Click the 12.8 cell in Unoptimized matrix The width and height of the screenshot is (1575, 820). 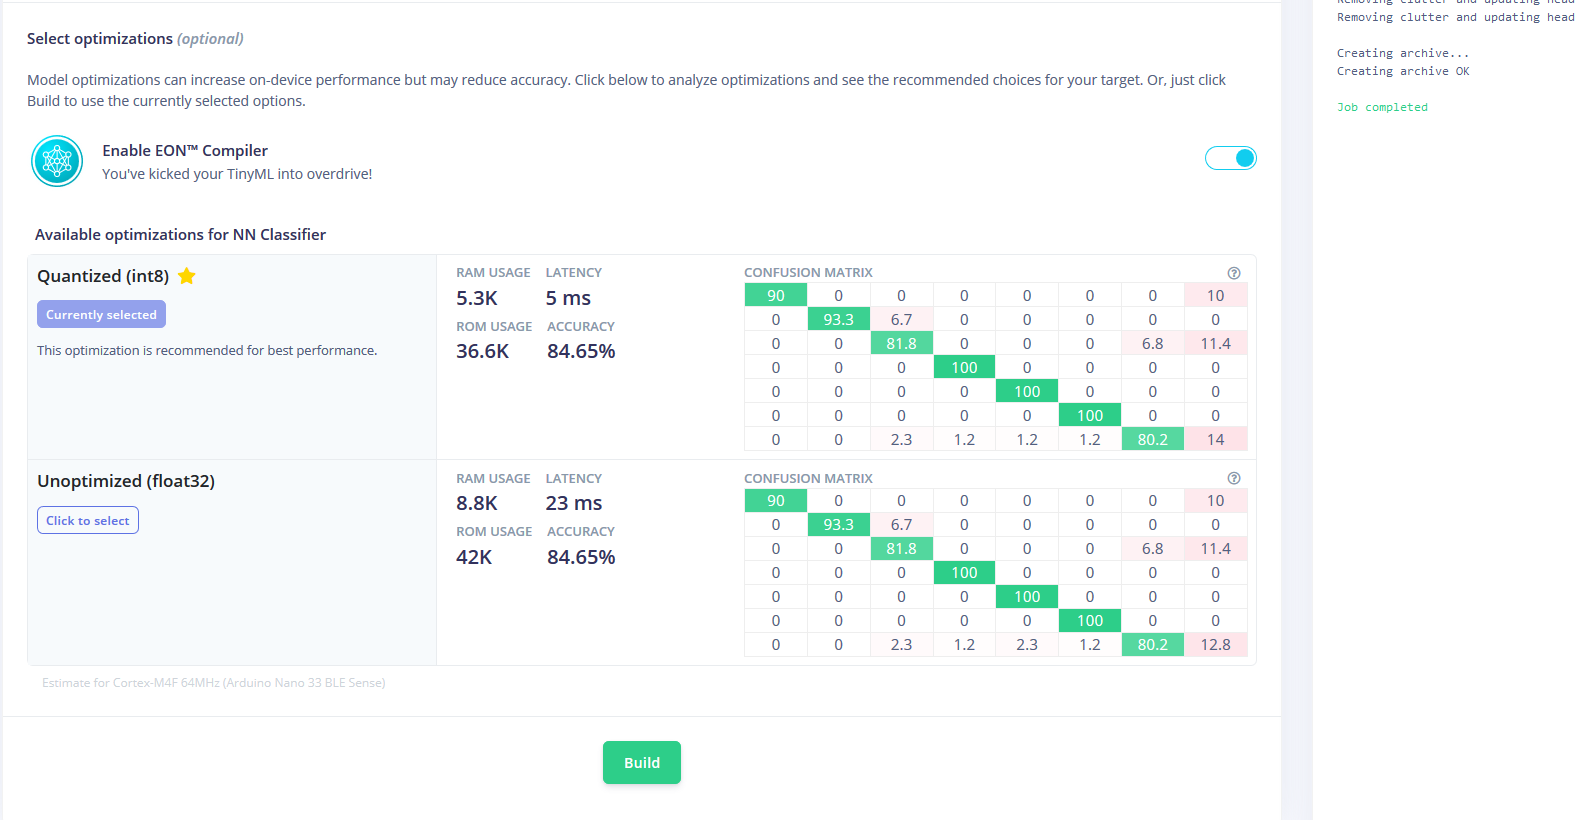(1215, 644)
